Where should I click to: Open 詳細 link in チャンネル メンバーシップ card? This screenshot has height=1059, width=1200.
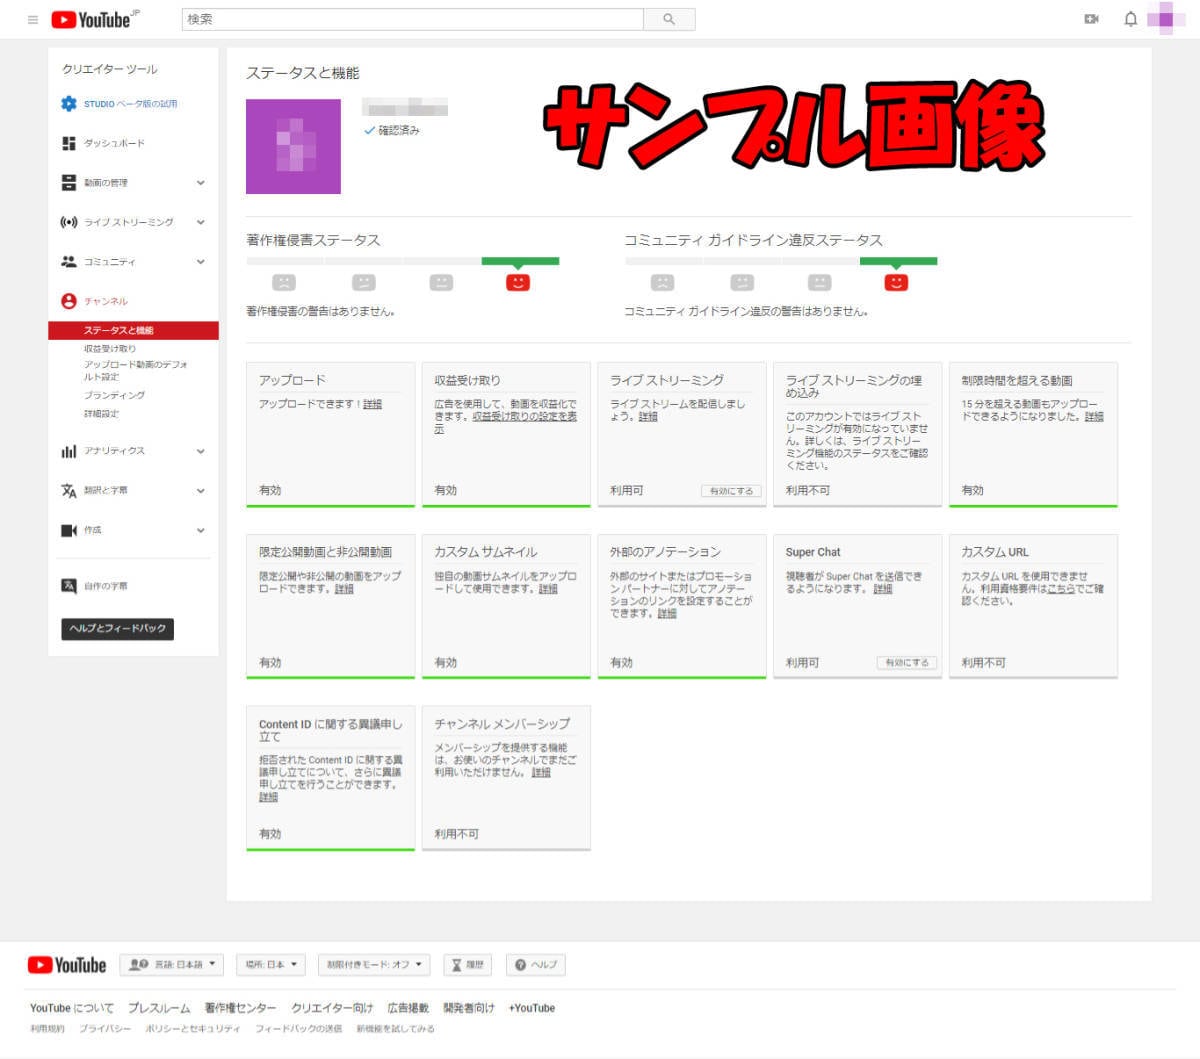(x=541, y=773)
